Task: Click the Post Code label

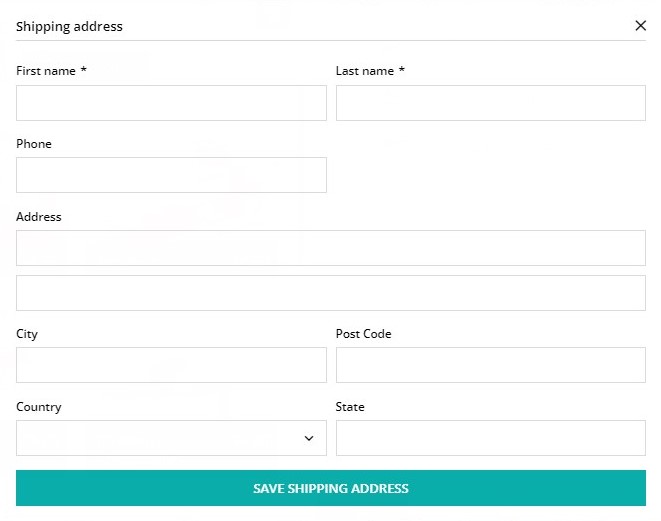Action: (363, 334)
